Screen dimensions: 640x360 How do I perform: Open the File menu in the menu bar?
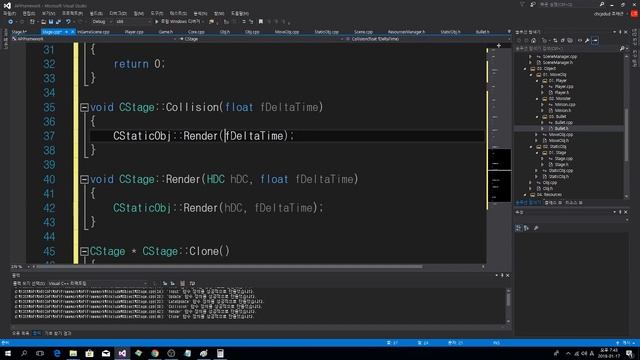(x=9, y=13)
